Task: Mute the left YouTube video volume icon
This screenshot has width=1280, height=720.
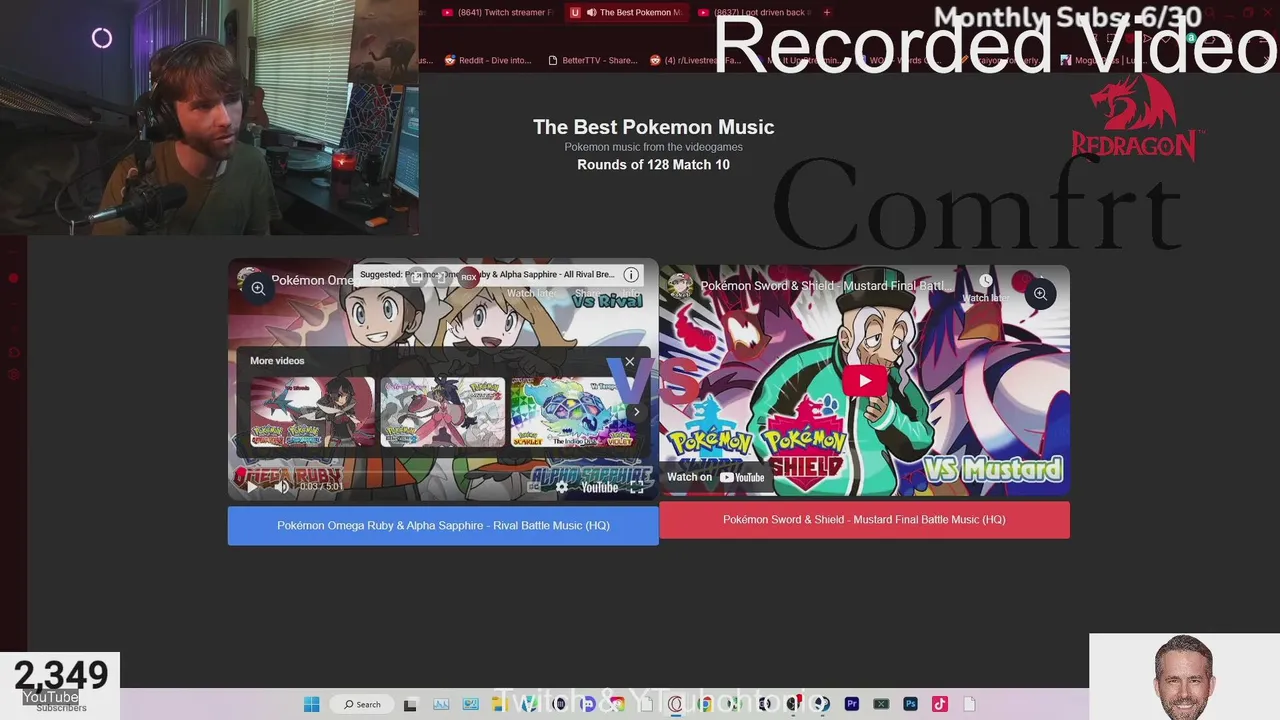Action: [282, 487]
